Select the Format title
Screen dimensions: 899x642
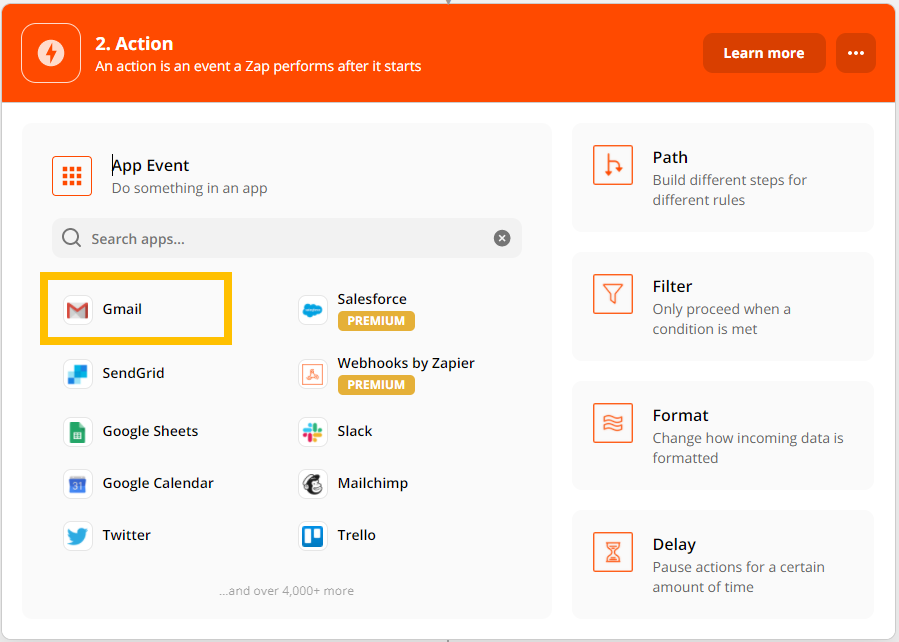[x=681, y=416]
